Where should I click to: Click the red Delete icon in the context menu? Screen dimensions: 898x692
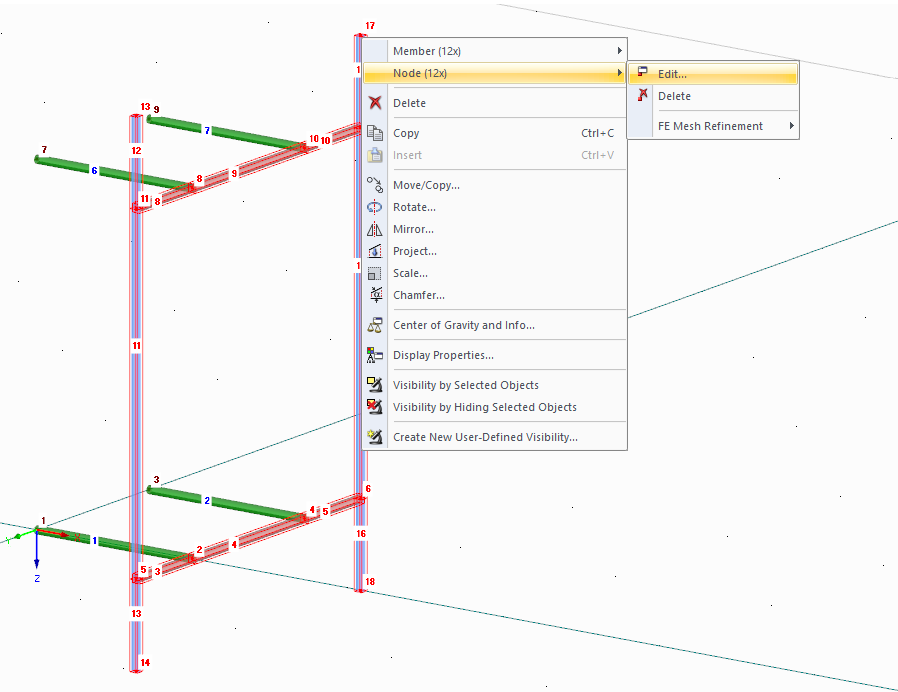coord(374,103)
